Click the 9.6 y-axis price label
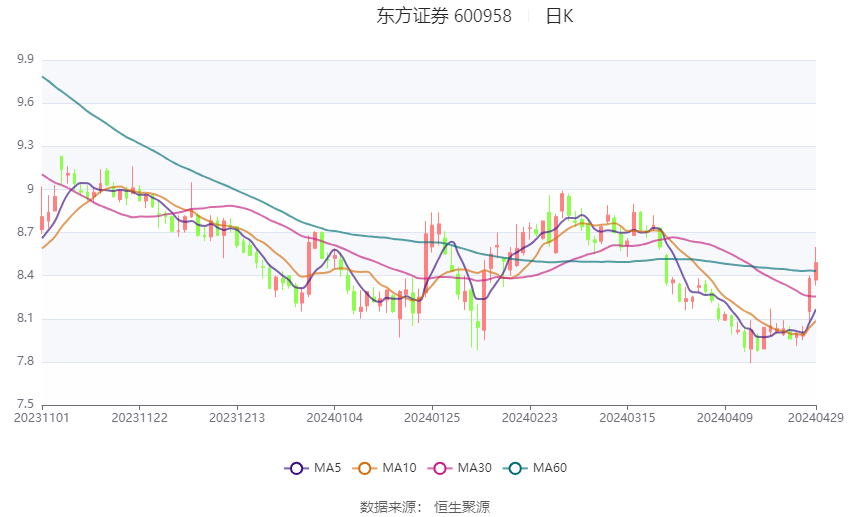850x517 pixels. pos(25,102)
